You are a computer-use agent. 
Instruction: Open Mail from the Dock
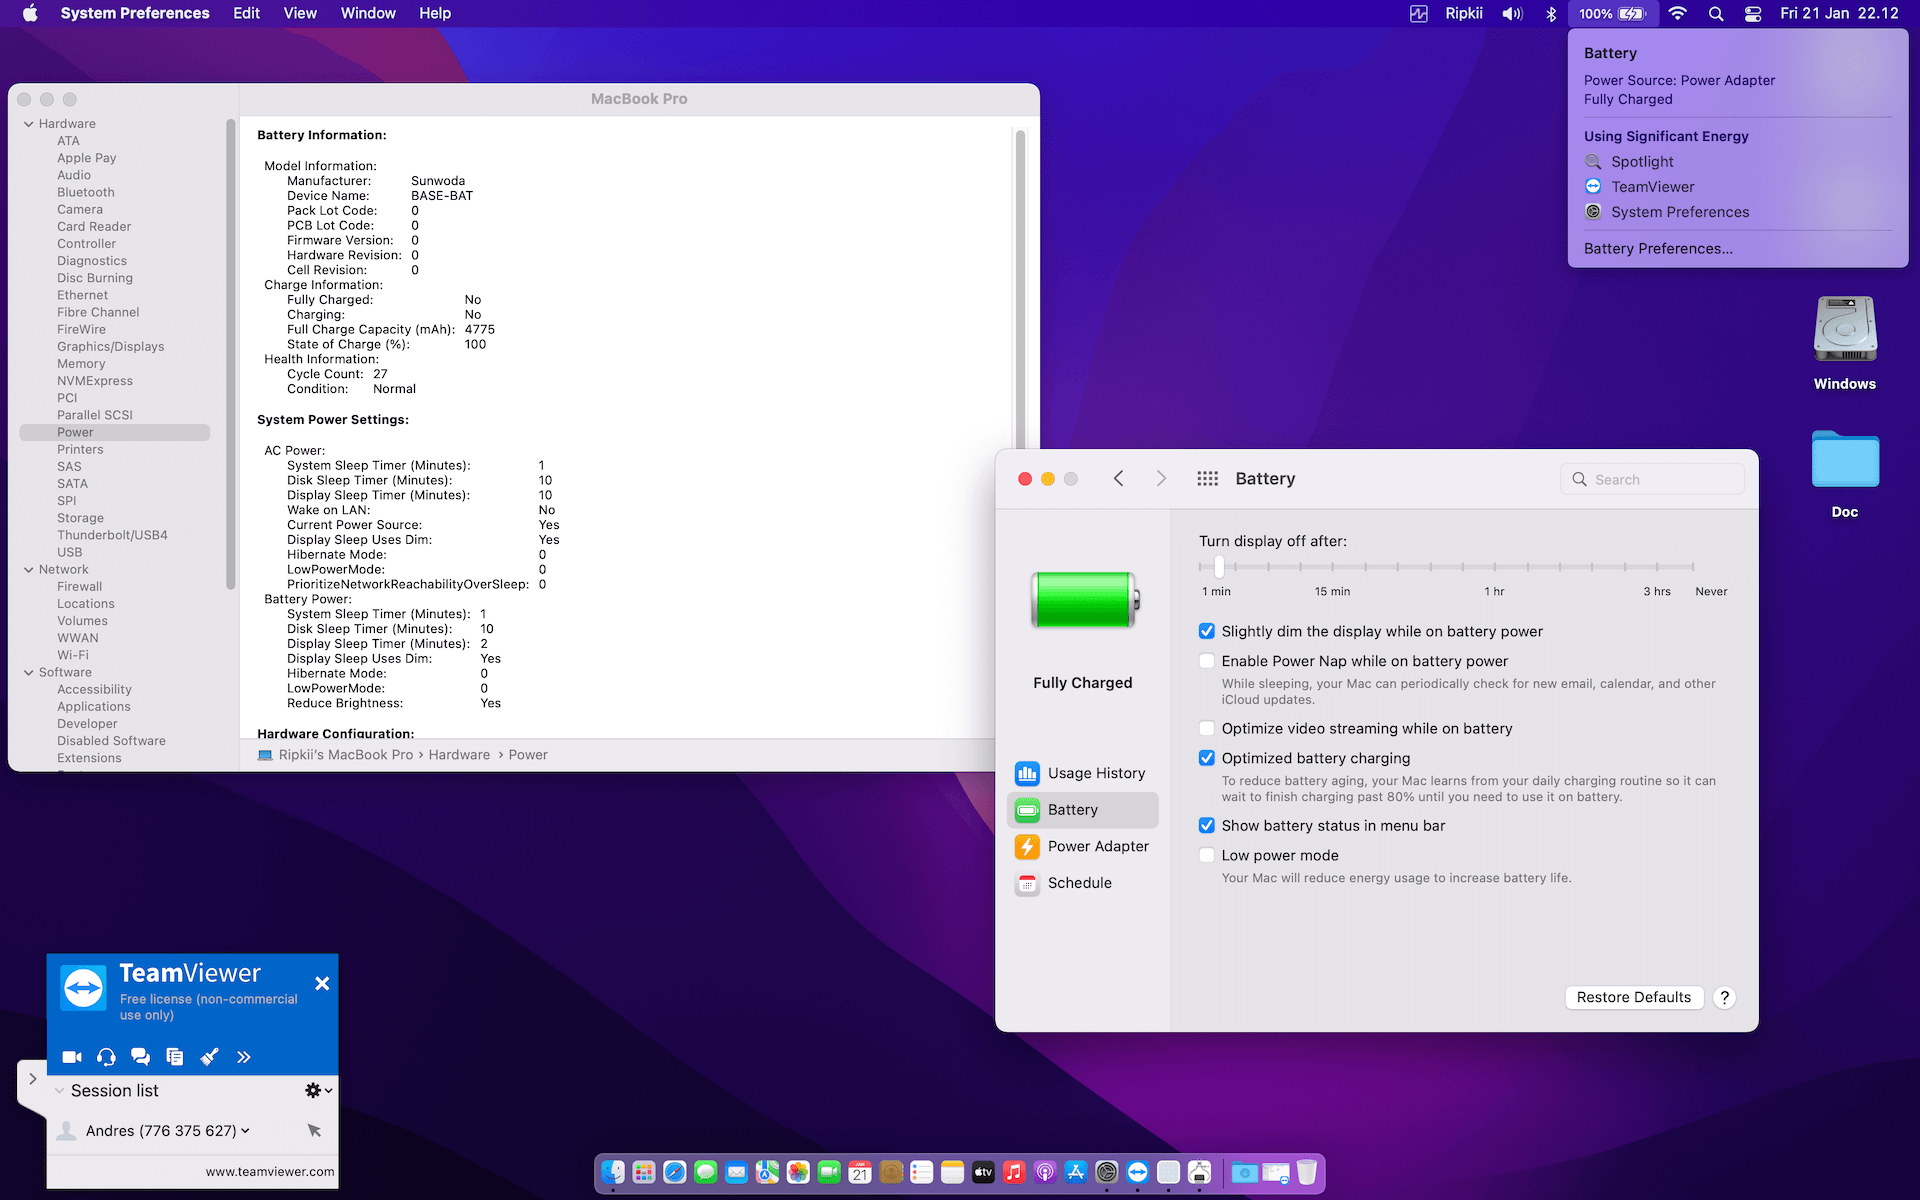tap(737, 1172)
